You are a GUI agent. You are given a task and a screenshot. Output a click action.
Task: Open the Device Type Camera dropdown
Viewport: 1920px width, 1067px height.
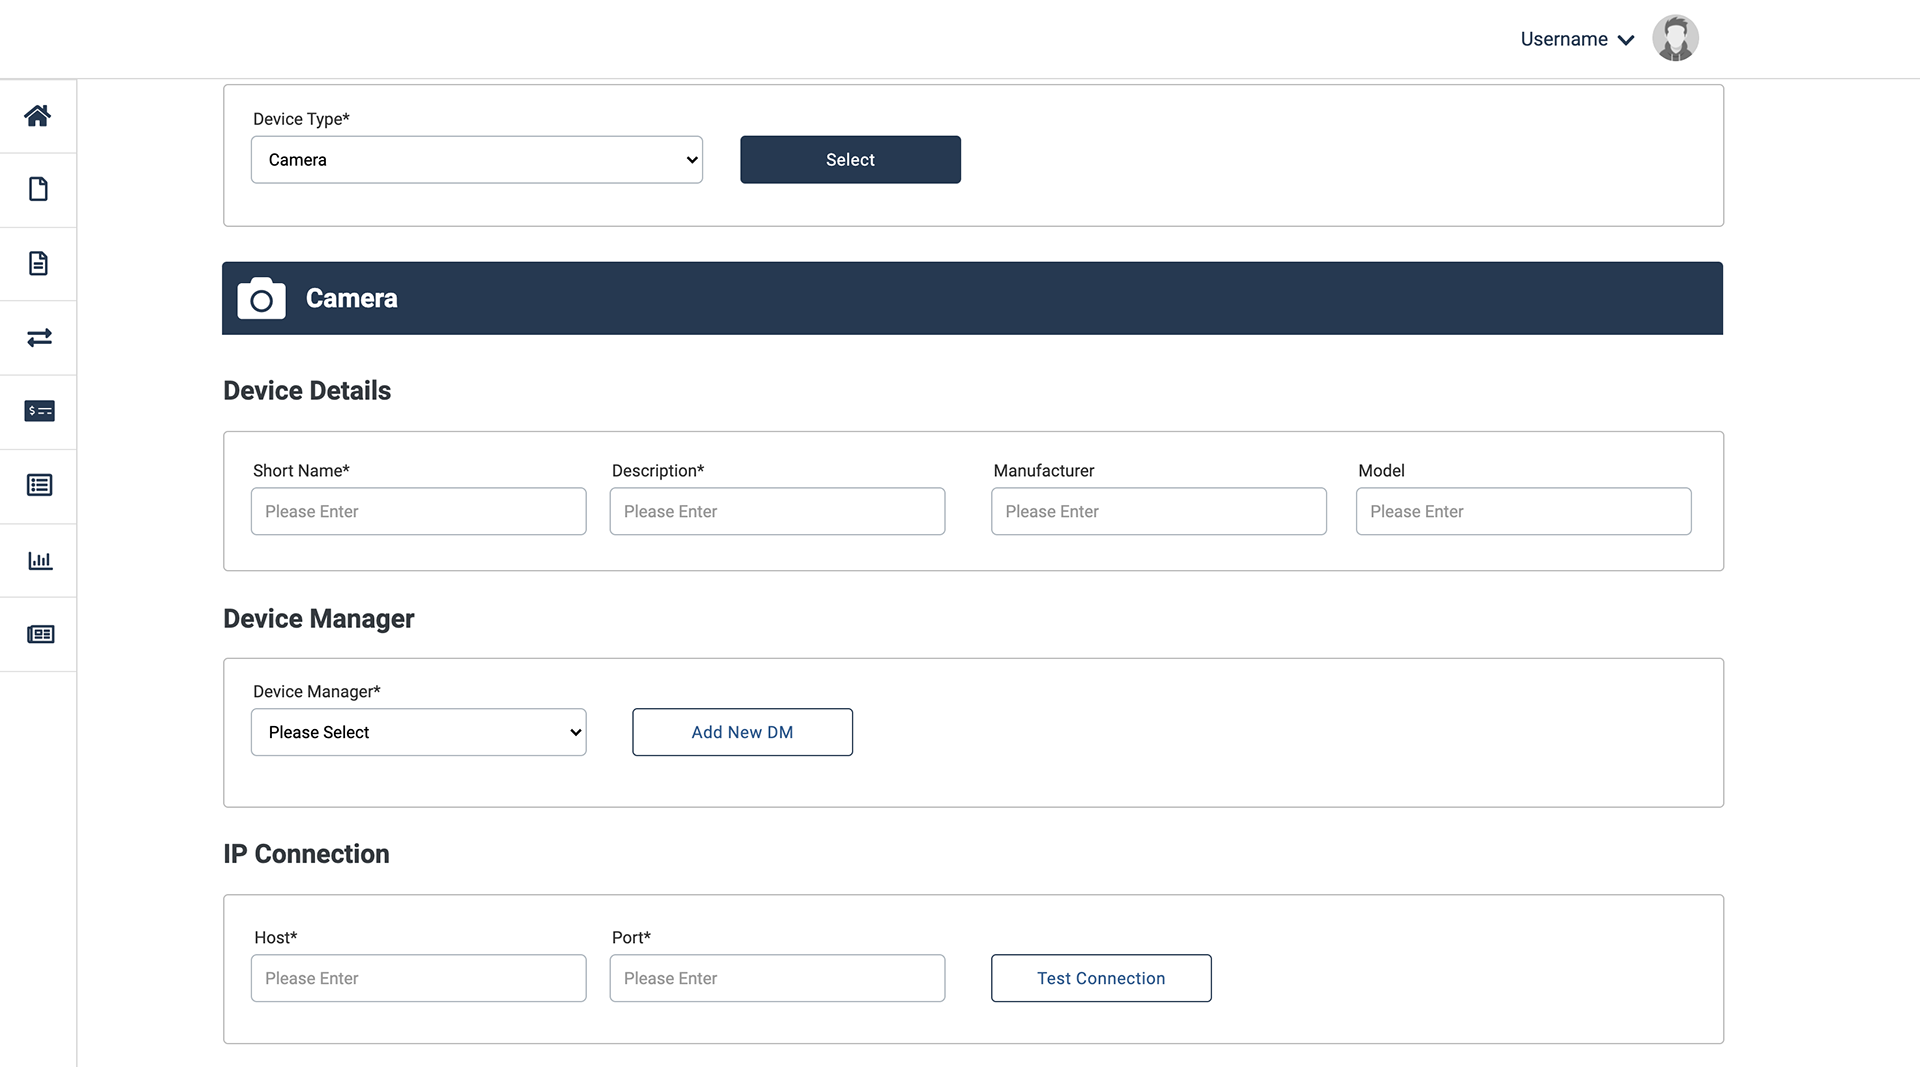point(477,160)
